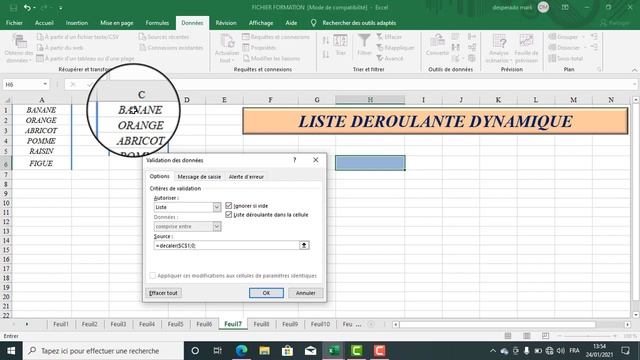Click the Page Layout view icon in the status bar
This screenshot has height=360, width=640.
point(527,336)
